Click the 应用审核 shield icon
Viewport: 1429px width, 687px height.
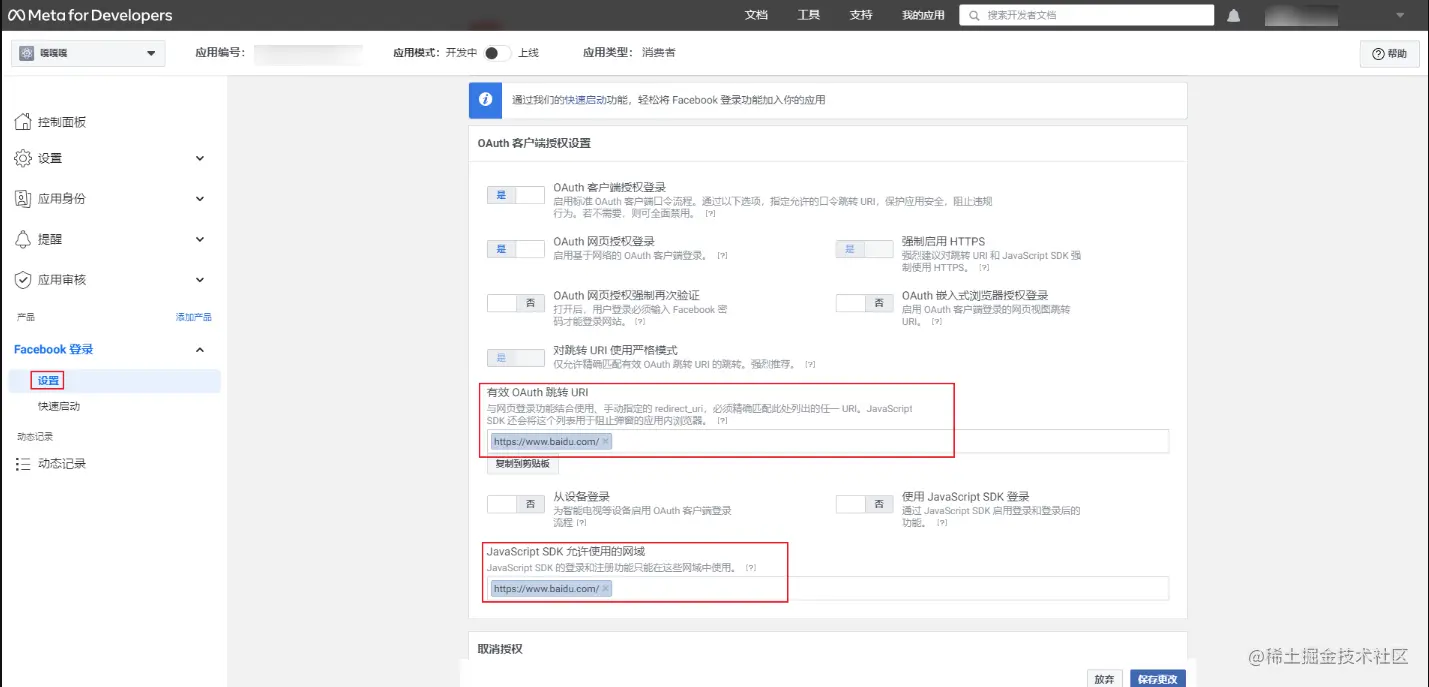click(x=23, y=280)
